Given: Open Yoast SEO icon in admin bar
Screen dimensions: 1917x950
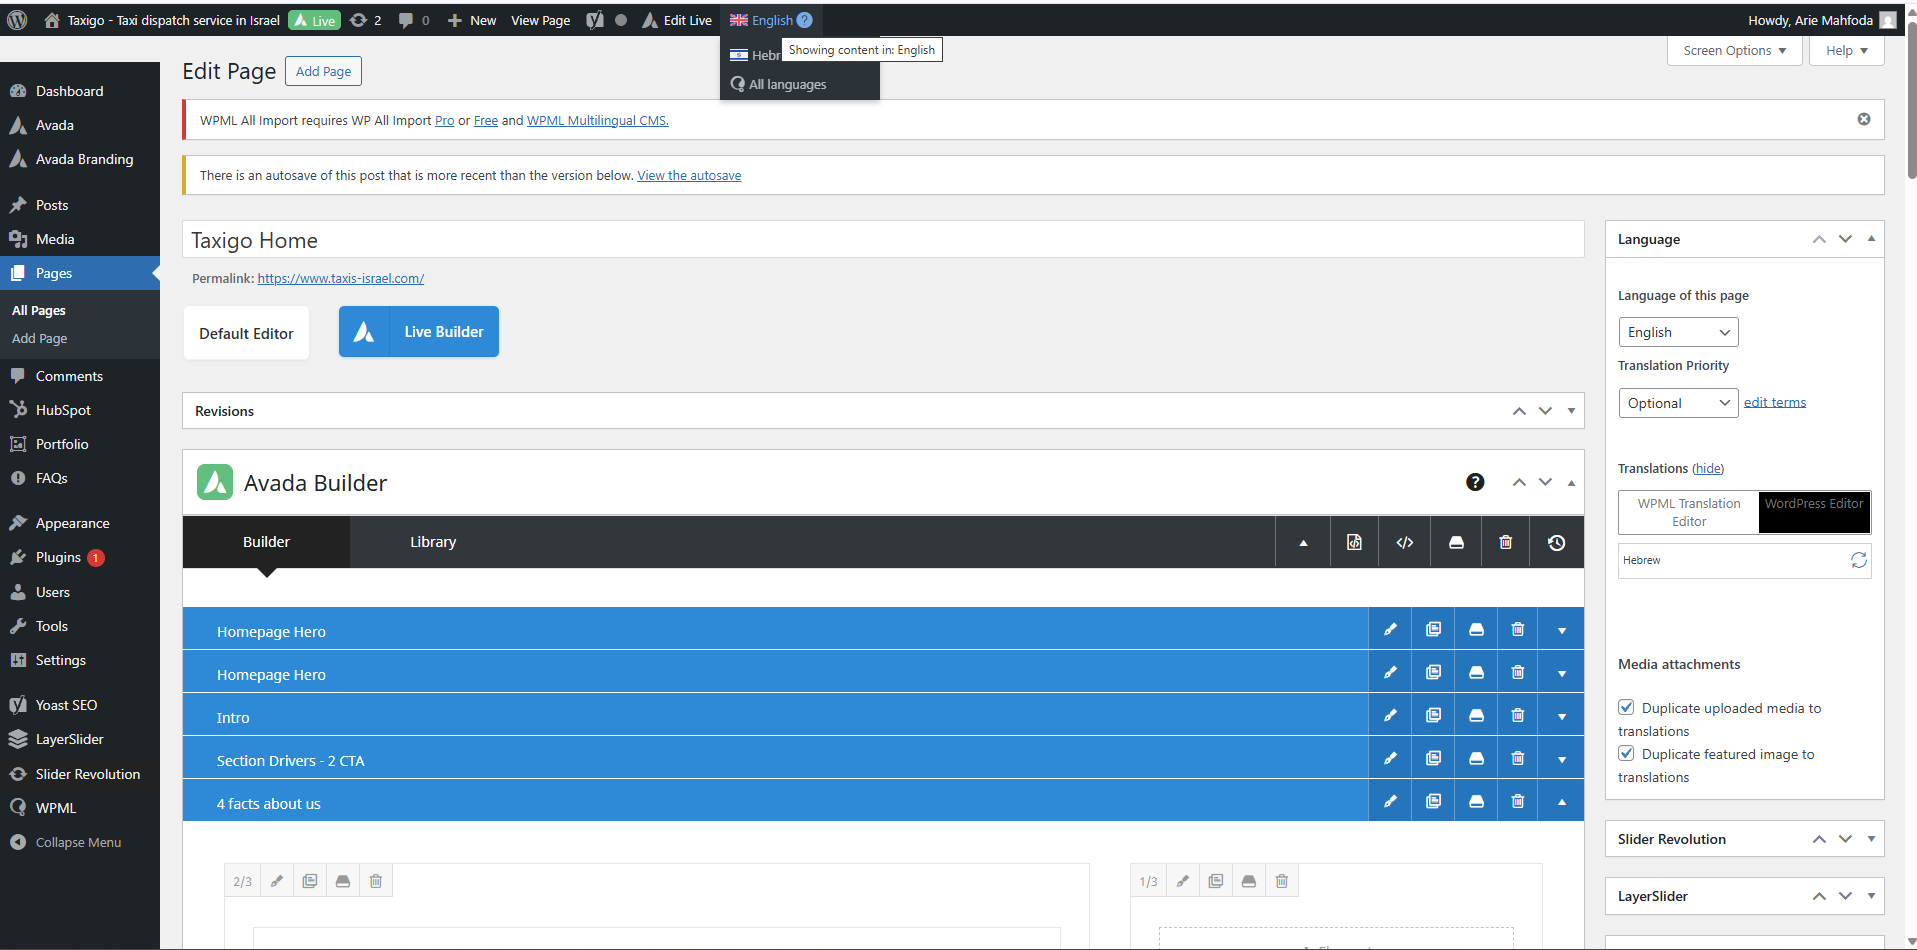Looking at the screenshot, I should pyautogui.click(x=595, y=20).
